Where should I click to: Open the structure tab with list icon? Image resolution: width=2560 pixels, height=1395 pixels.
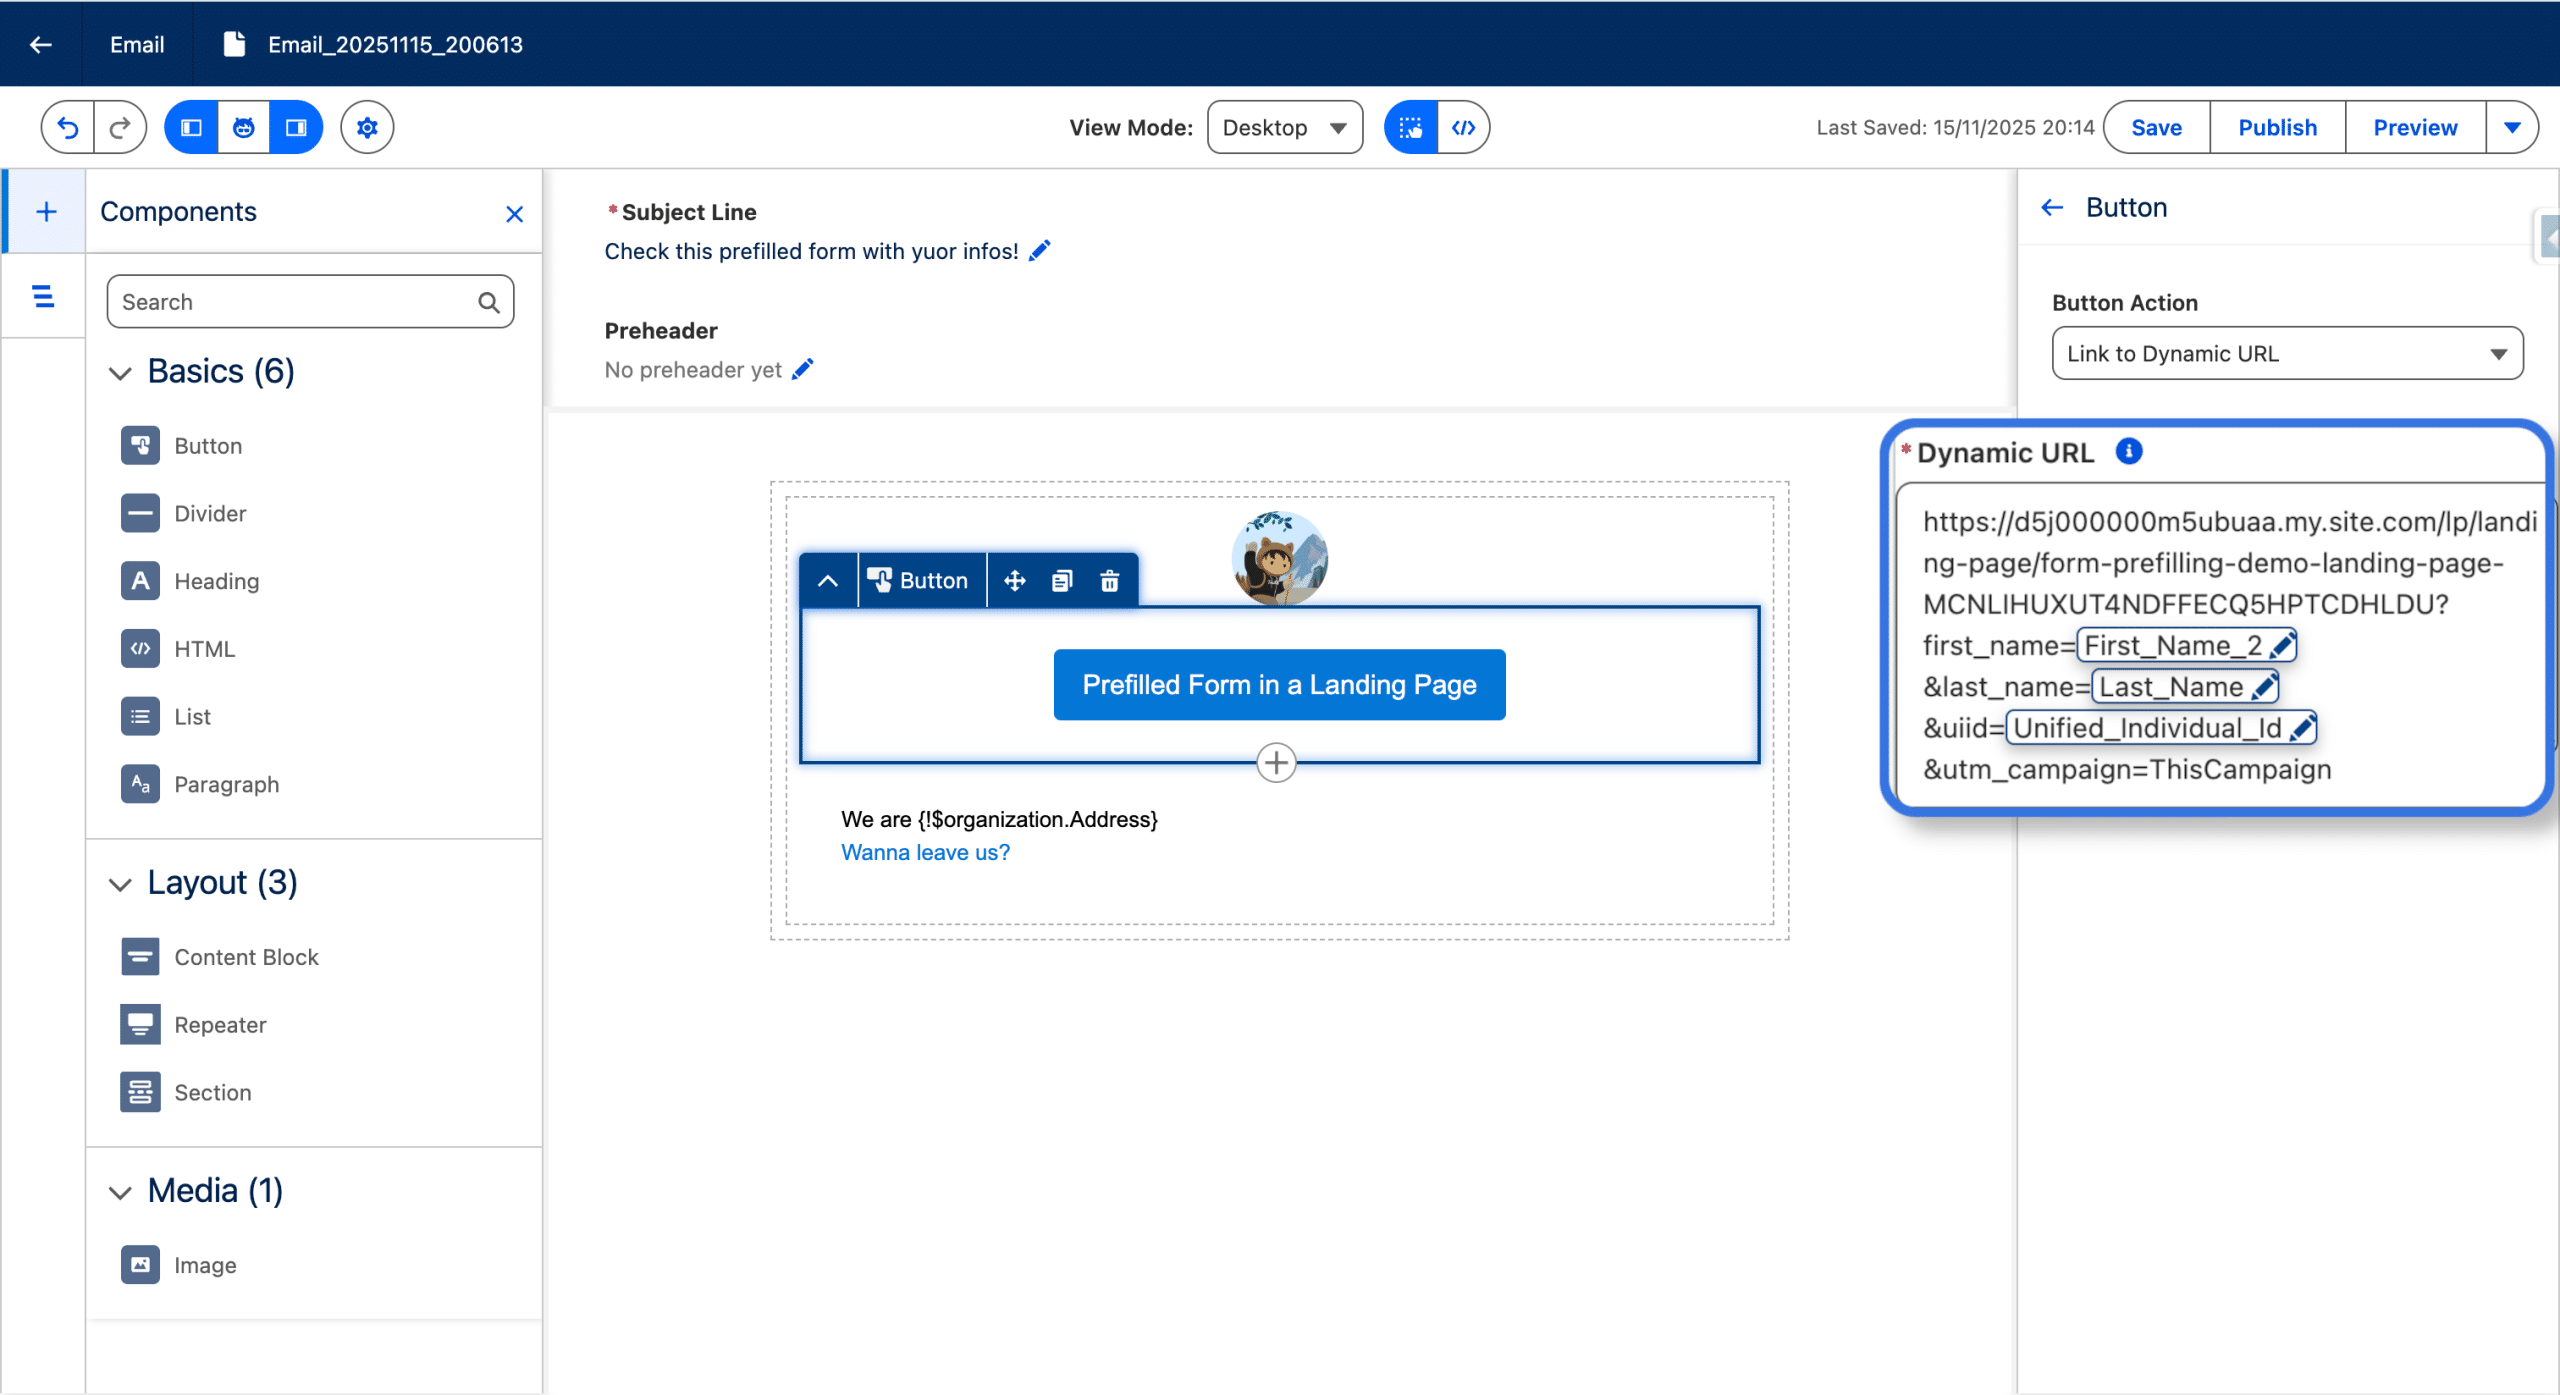[43, 296]
